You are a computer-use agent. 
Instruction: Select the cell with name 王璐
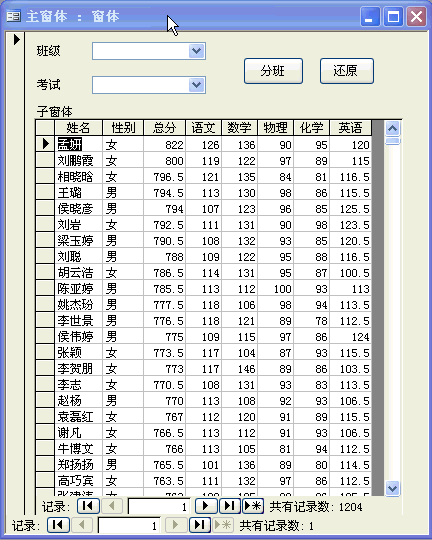coord(79,192)
